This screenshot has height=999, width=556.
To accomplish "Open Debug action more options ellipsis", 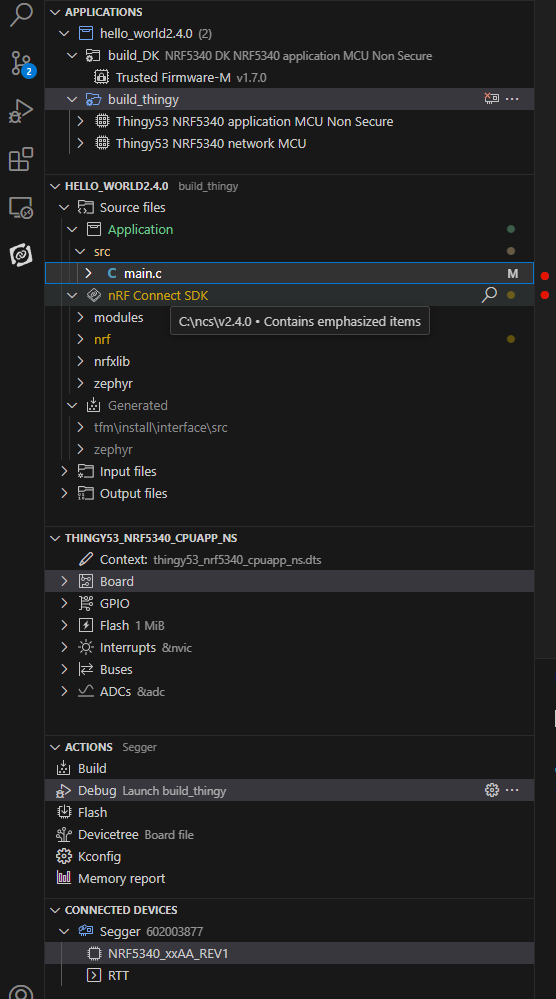I will pos(512,790).
